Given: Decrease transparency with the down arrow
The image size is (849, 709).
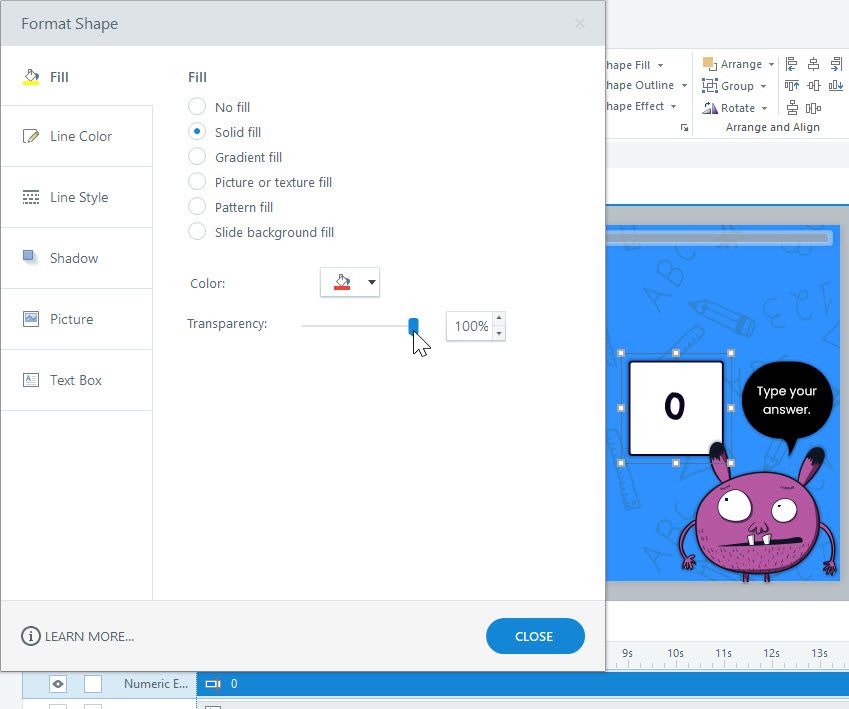Looking at the screenshot, I should click(x=499, y=334).
